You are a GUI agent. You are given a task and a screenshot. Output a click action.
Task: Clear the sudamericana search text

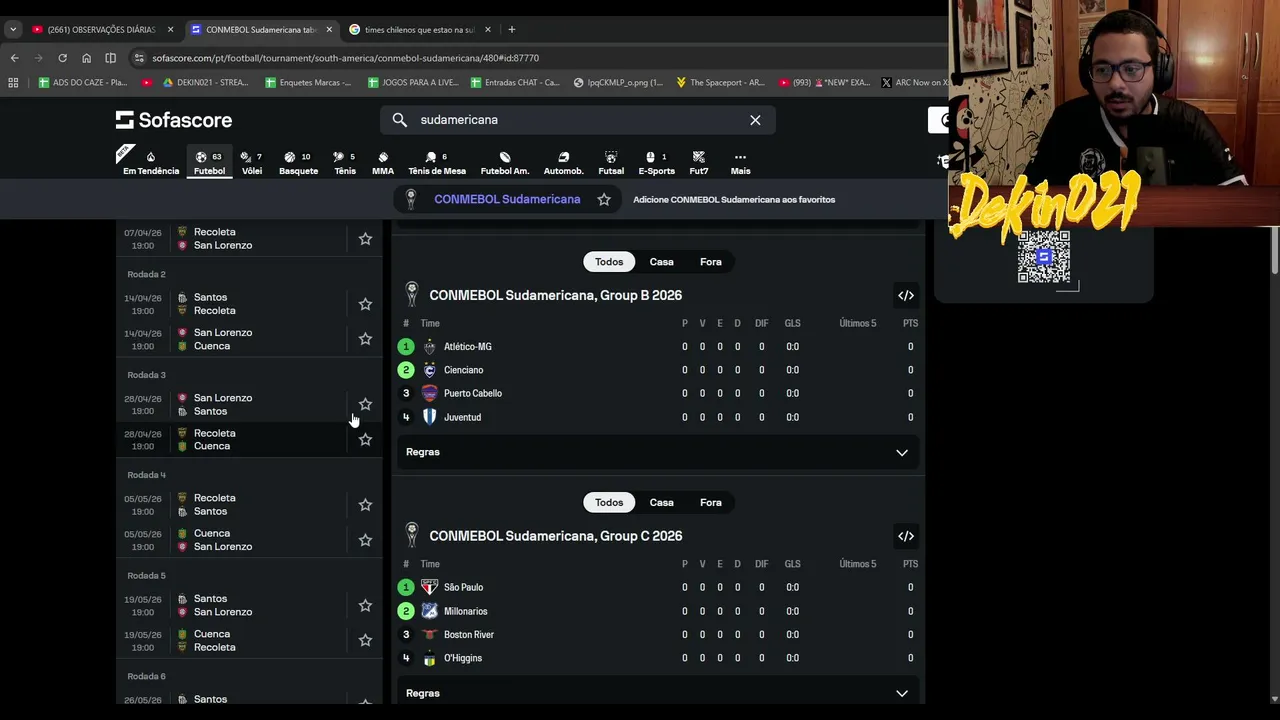coord(755,120)
